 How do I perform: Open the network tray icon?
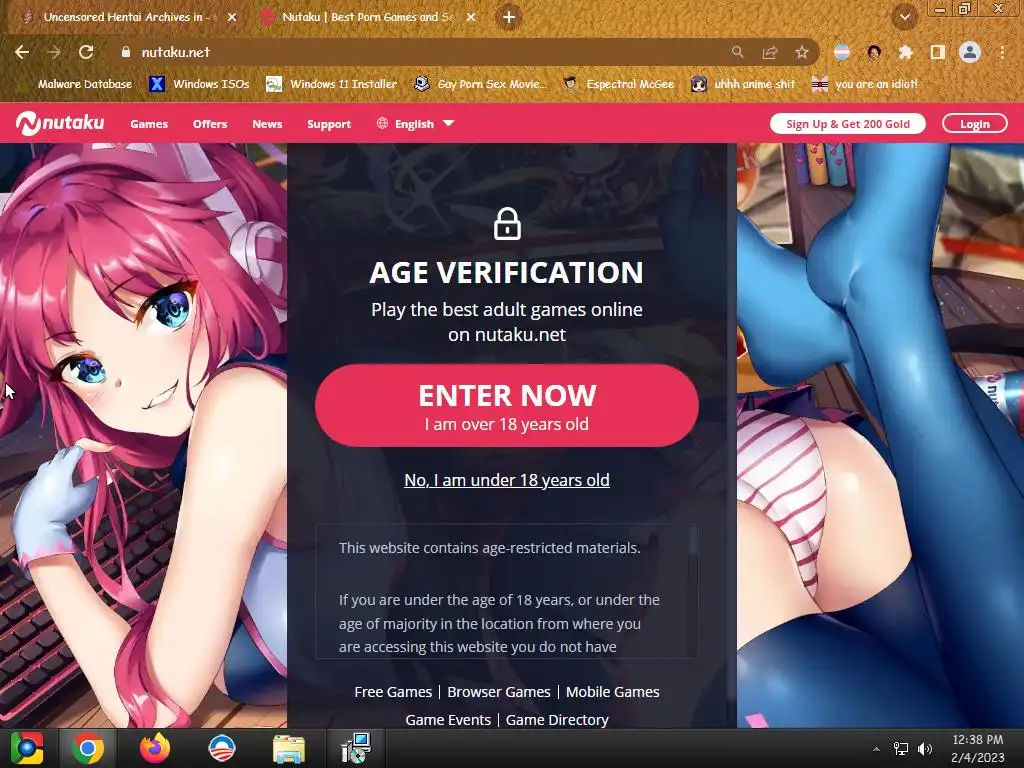[901, 749]
